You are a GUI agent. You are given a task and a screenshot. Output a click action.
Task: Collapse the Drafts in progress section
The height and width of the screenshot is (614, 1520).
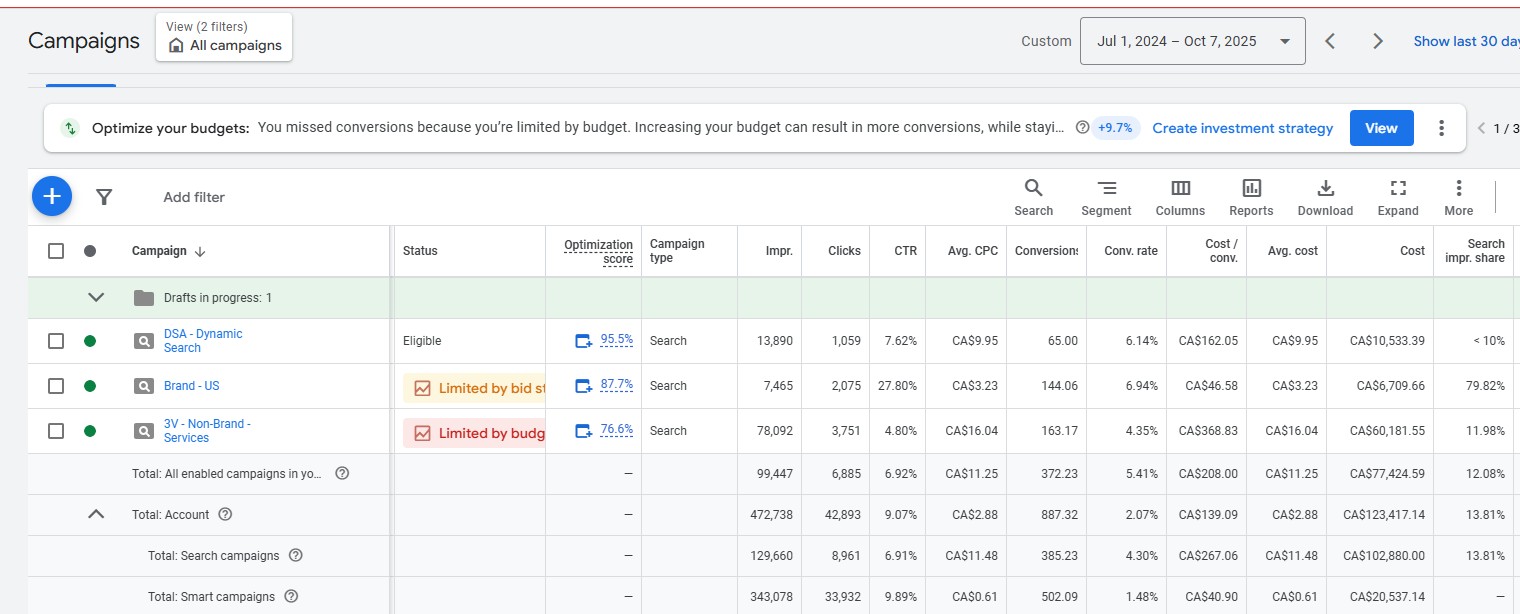(x=96, y=296)
